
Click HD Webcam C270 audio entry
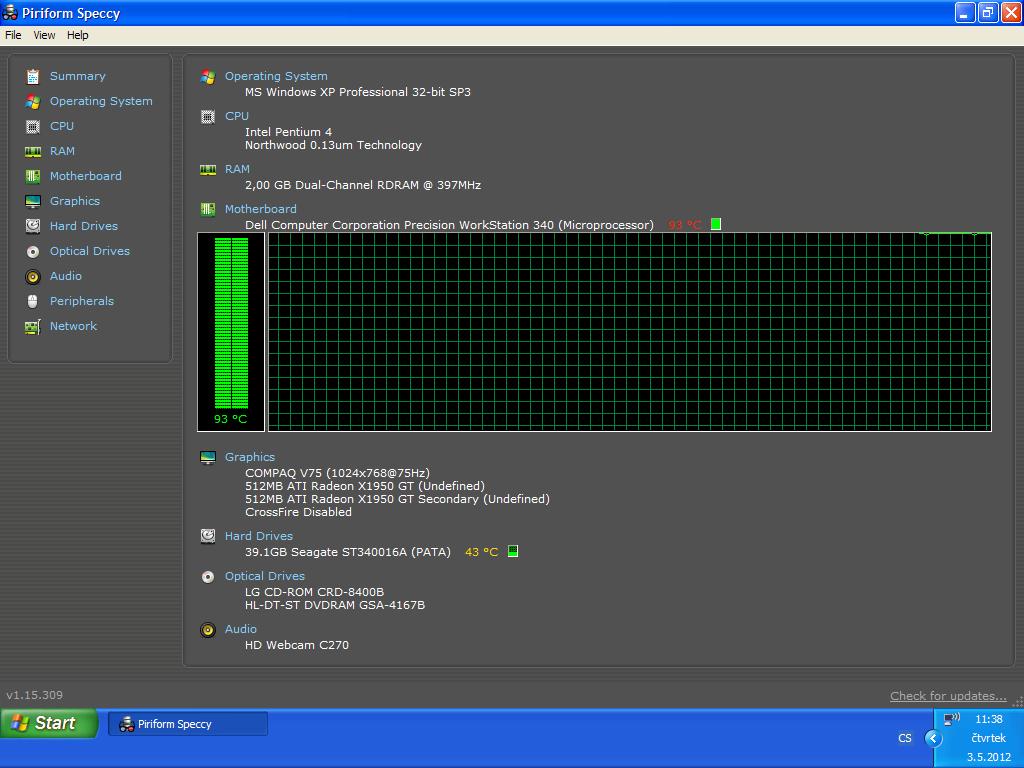[296, 645]
